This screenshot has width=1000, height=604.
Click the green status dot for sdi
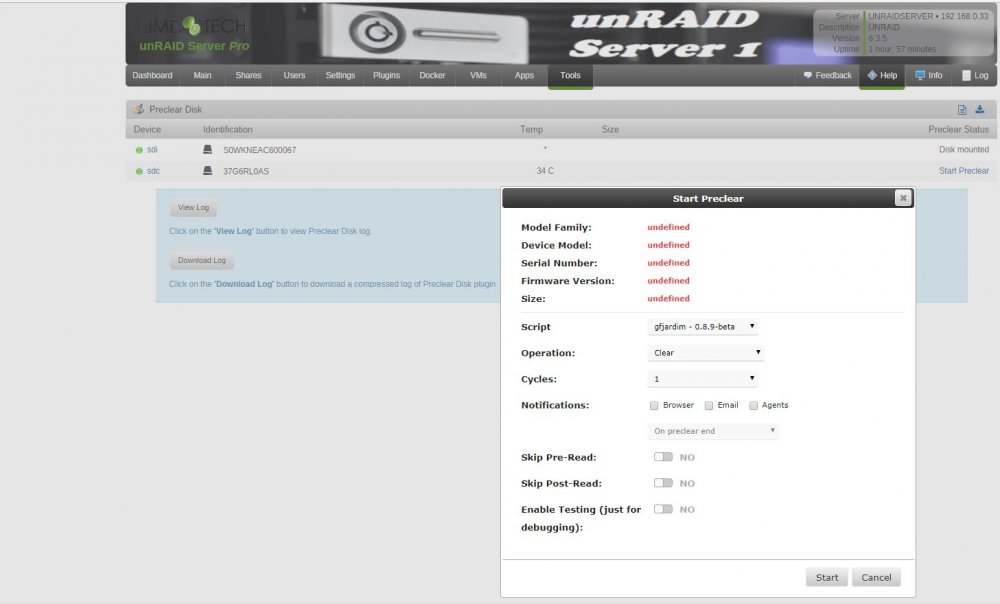click(x=139, y=151)
